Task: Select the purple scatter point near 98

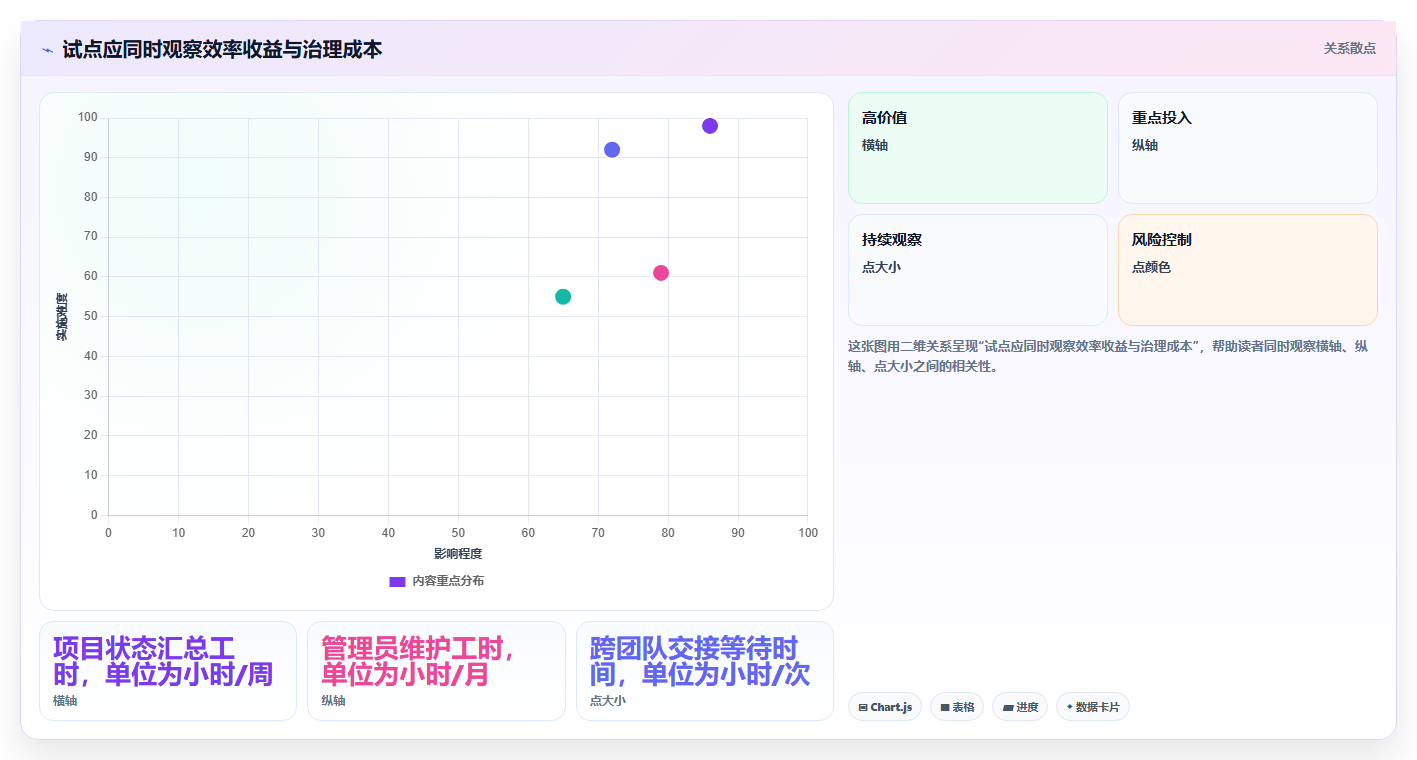Action: pos(710,126)
